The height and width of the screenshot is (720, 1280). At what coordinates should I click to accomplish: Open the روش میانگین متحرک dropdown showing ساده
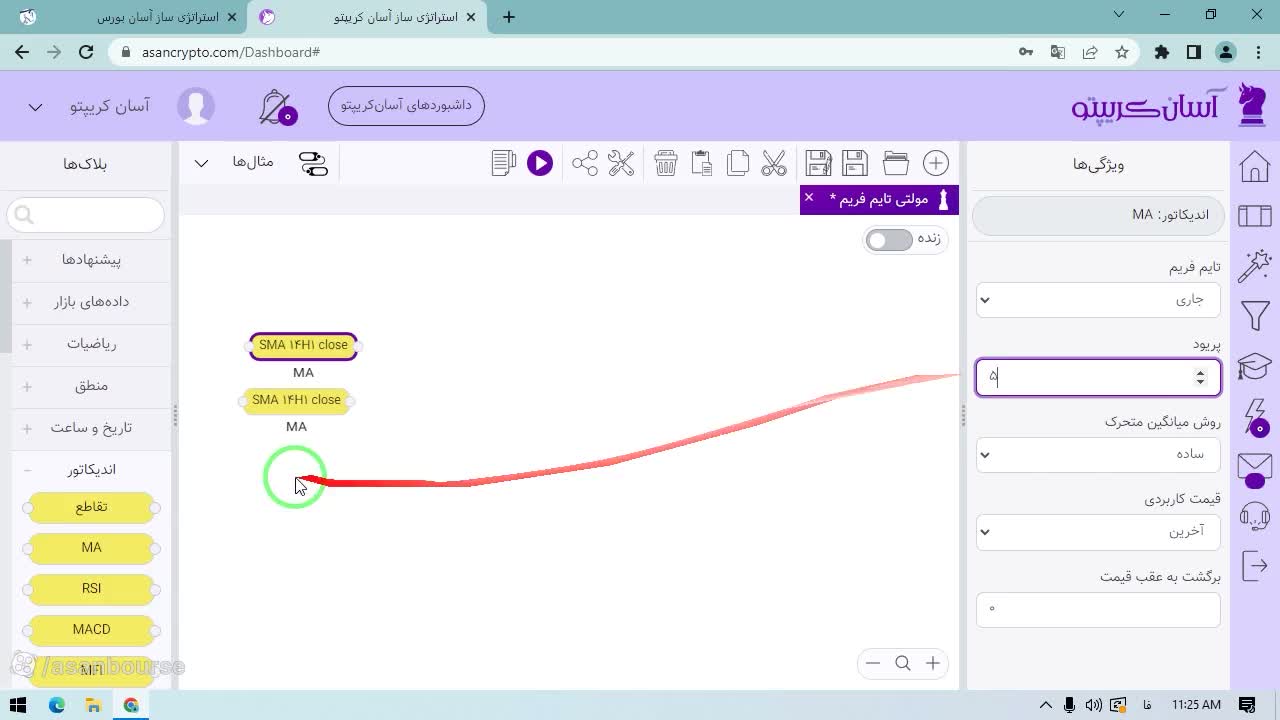(x=1098, y=454)
